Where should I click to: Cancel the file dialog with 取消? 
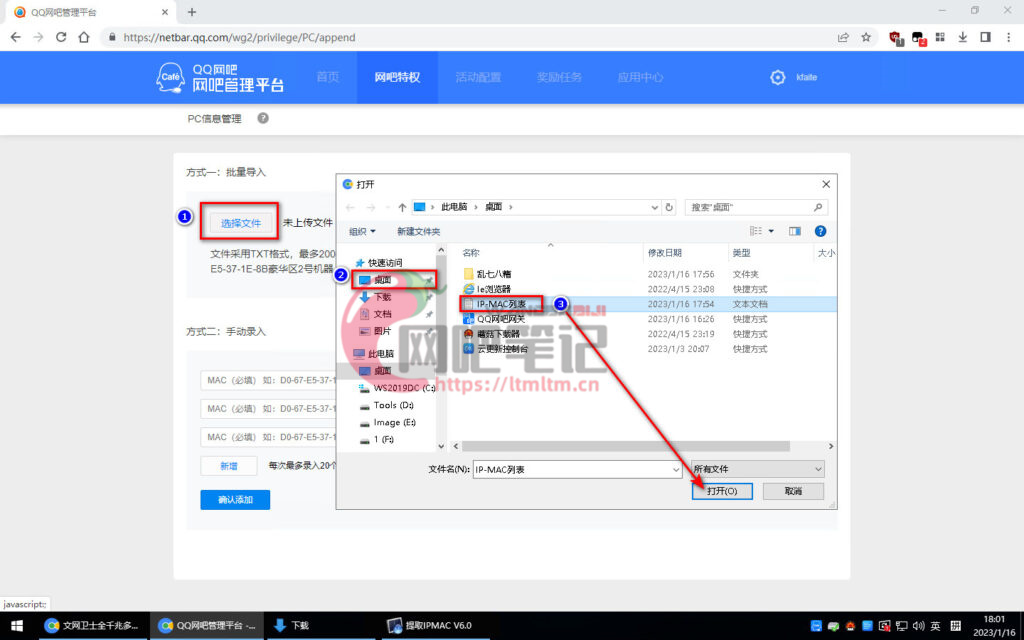[793, 491]
